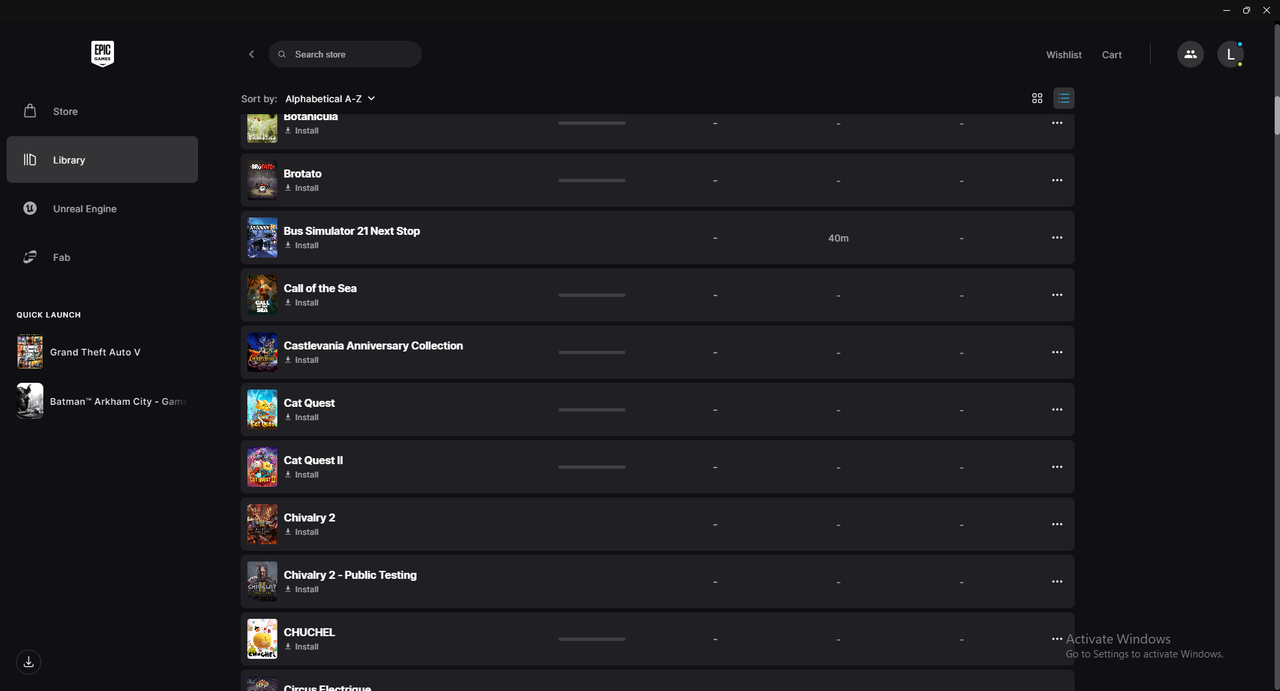Open the Wishlist link
Viewport: 1280px width, 691px height.
coord(1064,55)
